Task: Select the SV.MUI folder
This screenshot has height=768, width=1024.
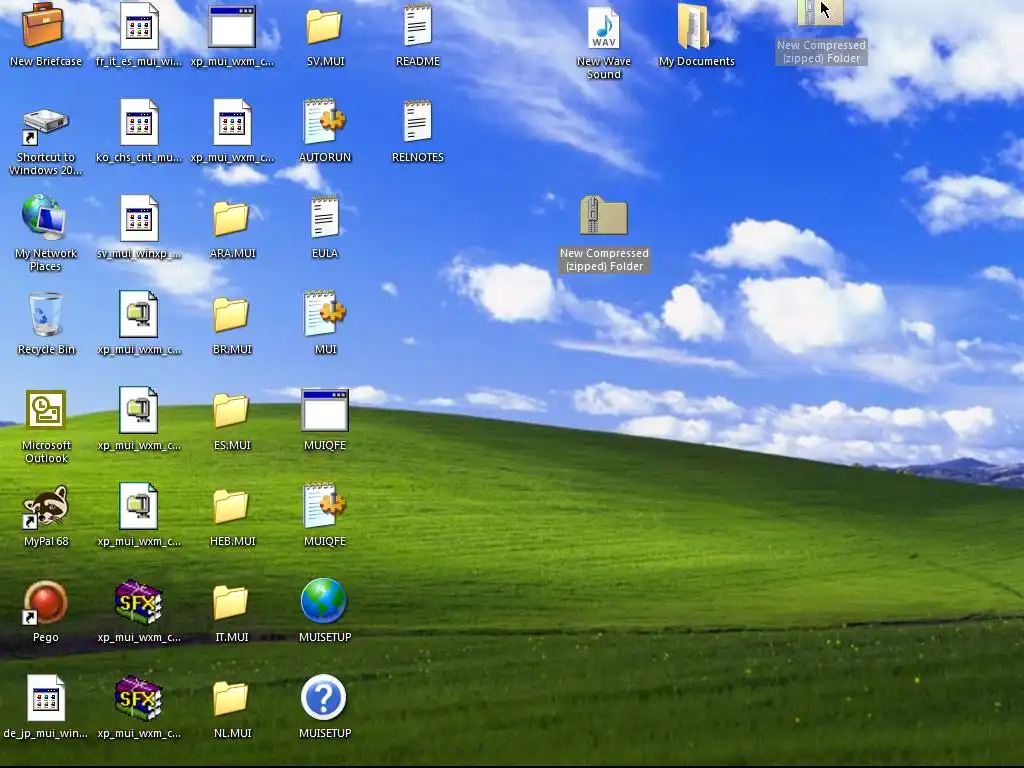Action: point(325,26)
